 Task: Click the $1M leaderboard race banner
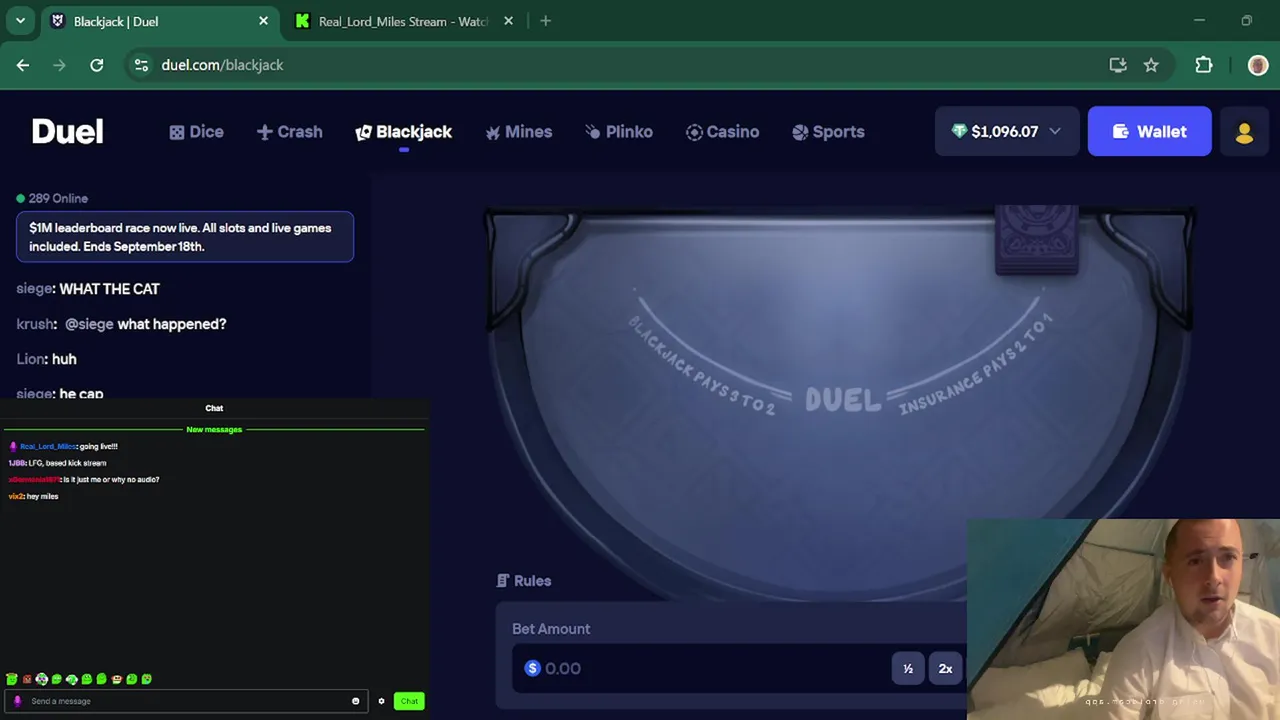point(184,237)
